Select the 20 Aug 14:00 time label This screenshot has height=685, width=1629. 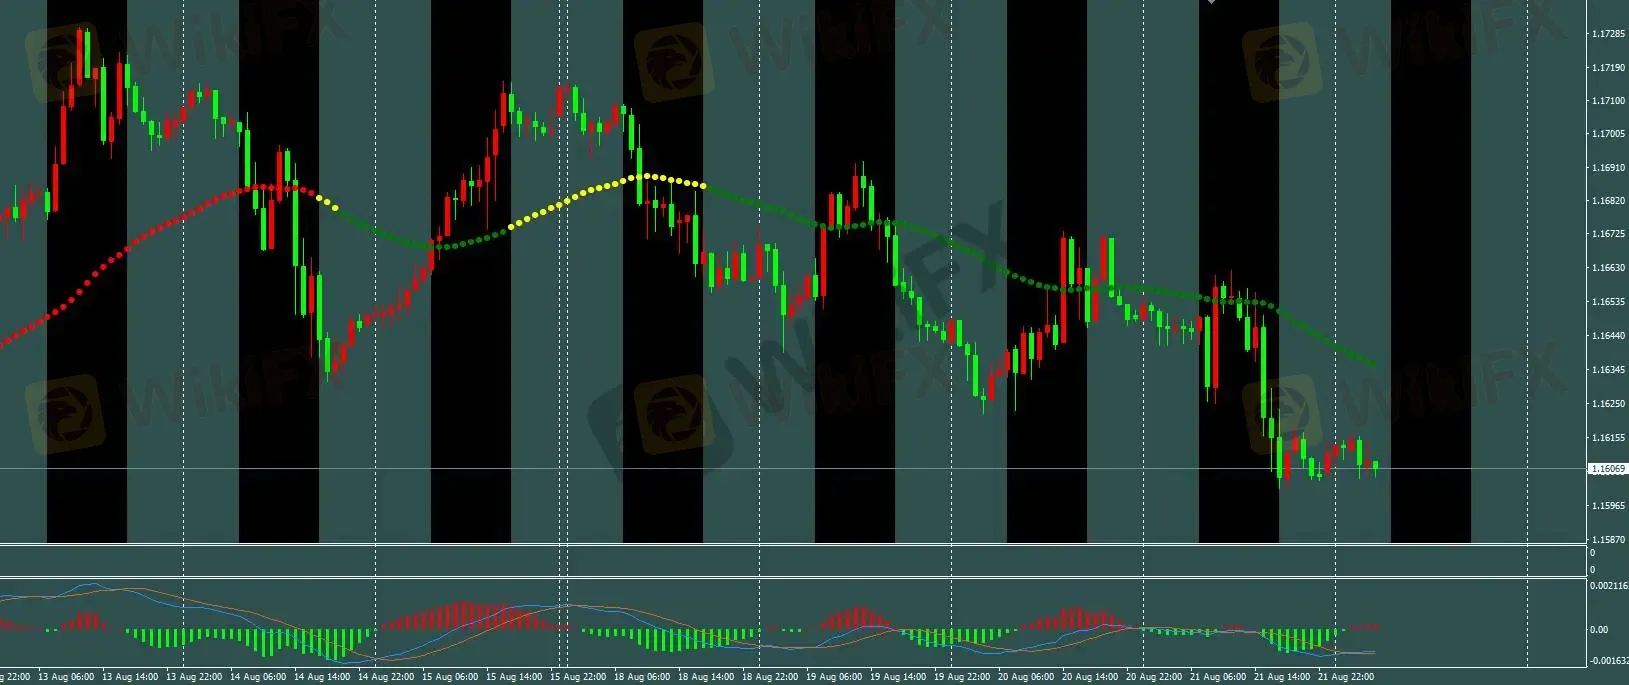click(x=1090, y=677)
